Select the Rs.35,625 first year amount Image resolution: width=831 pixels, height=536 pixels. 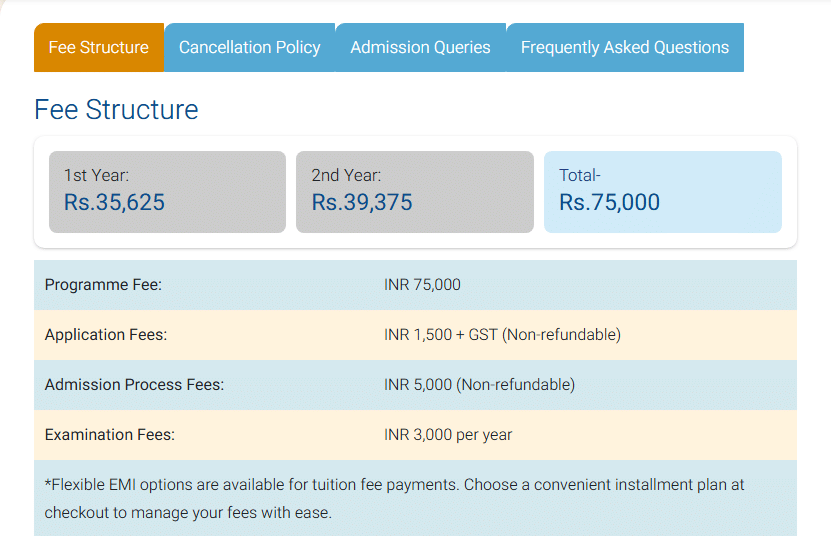(114, 203)
